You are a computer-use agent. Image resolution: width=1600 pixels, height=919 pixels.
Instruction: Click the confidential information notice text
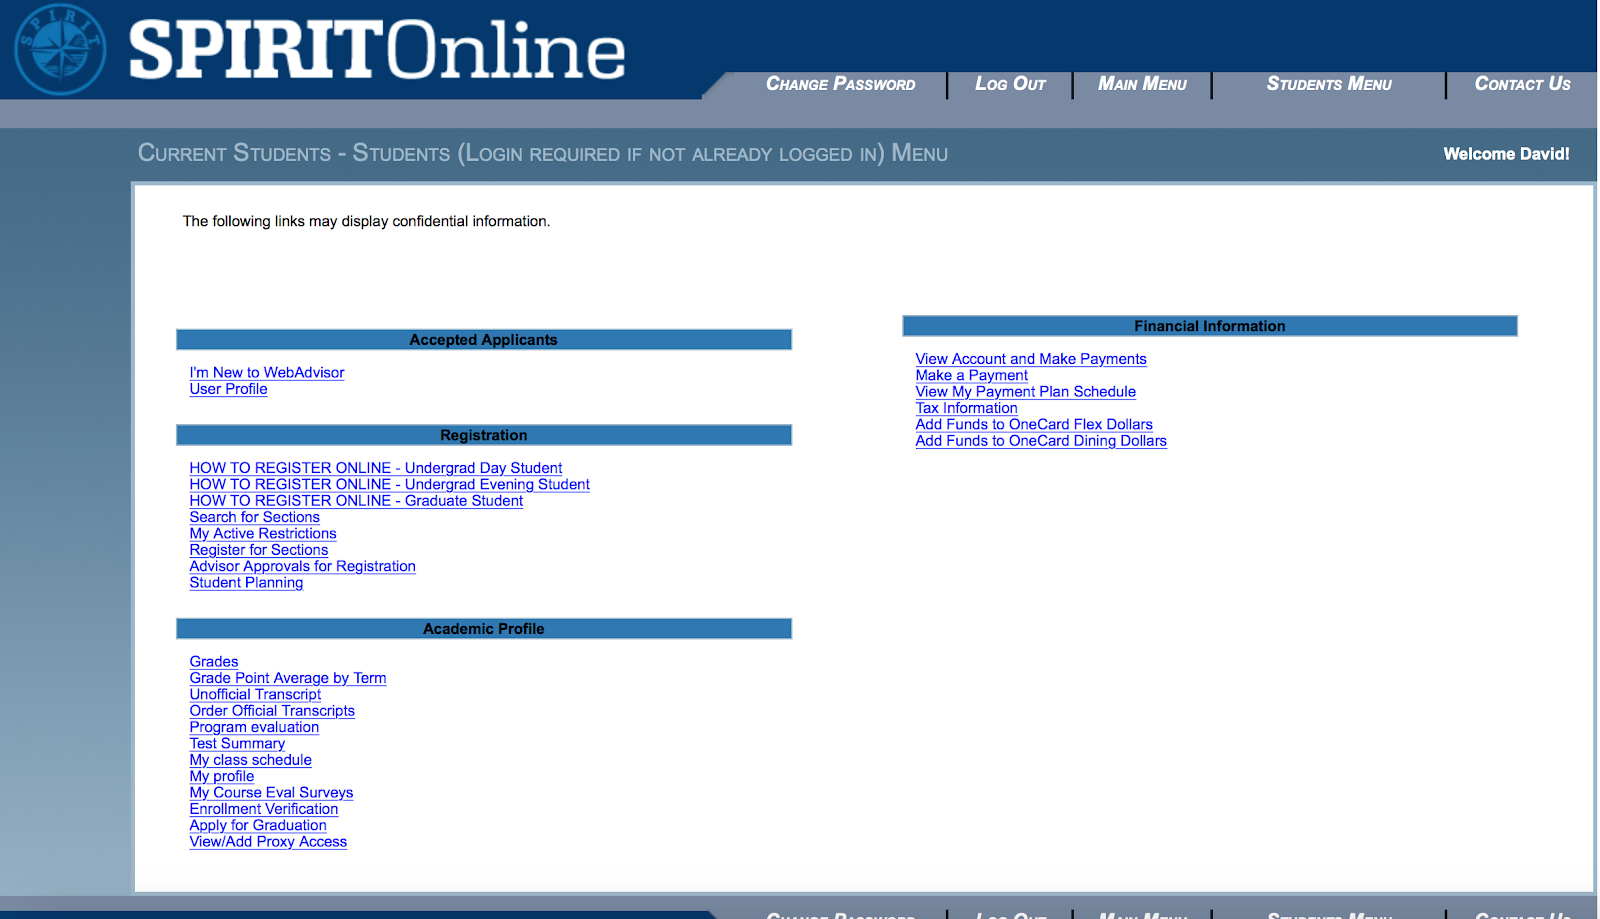coord(366,221)
